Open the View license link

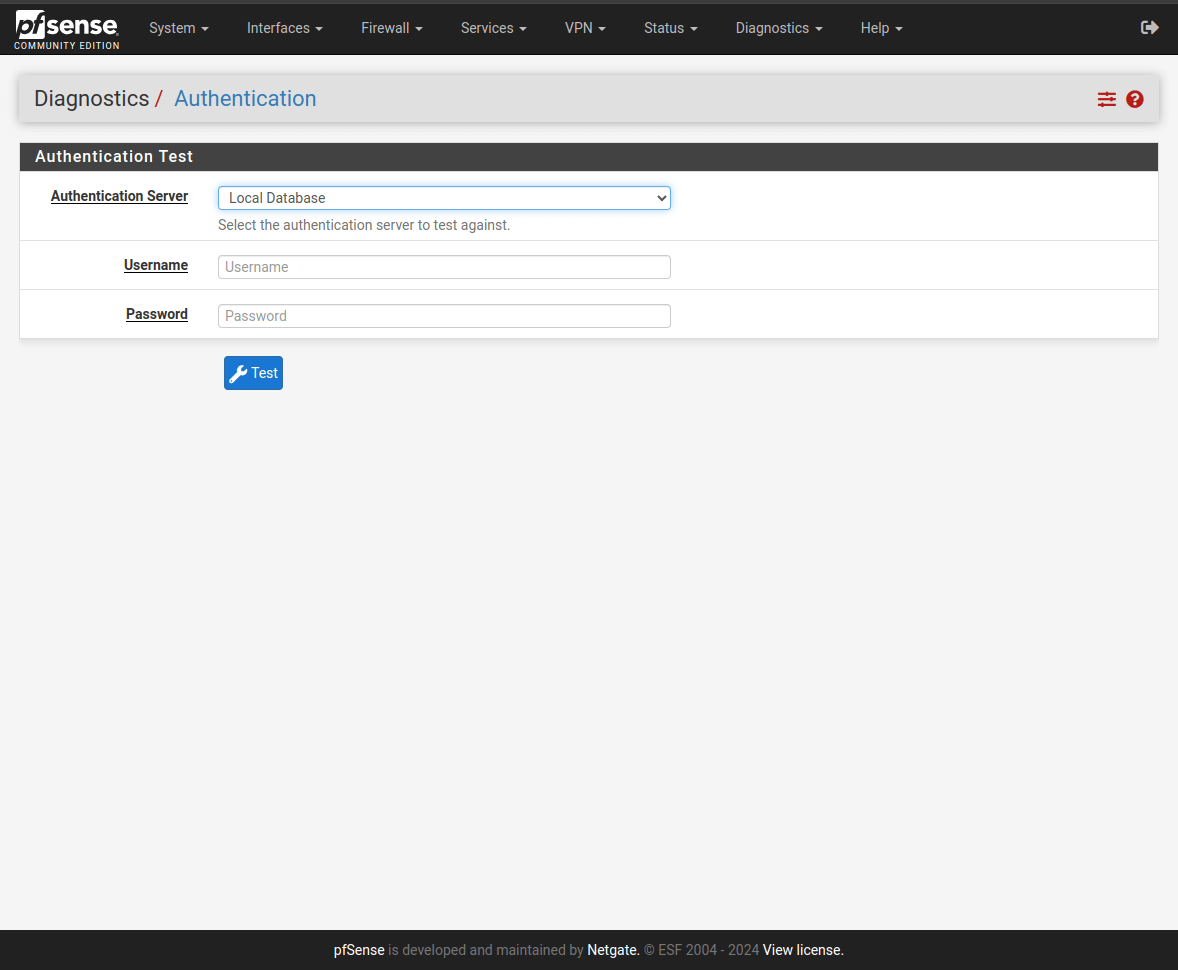pos(803,950)
